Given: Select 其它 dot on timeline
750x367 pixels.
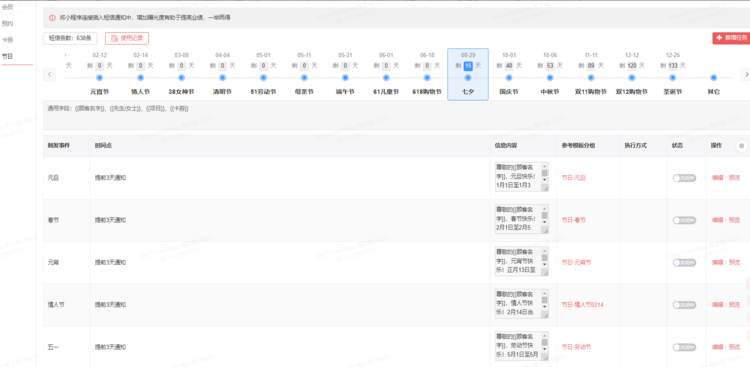Looking at the screenshot, I should tap(714, 78).
